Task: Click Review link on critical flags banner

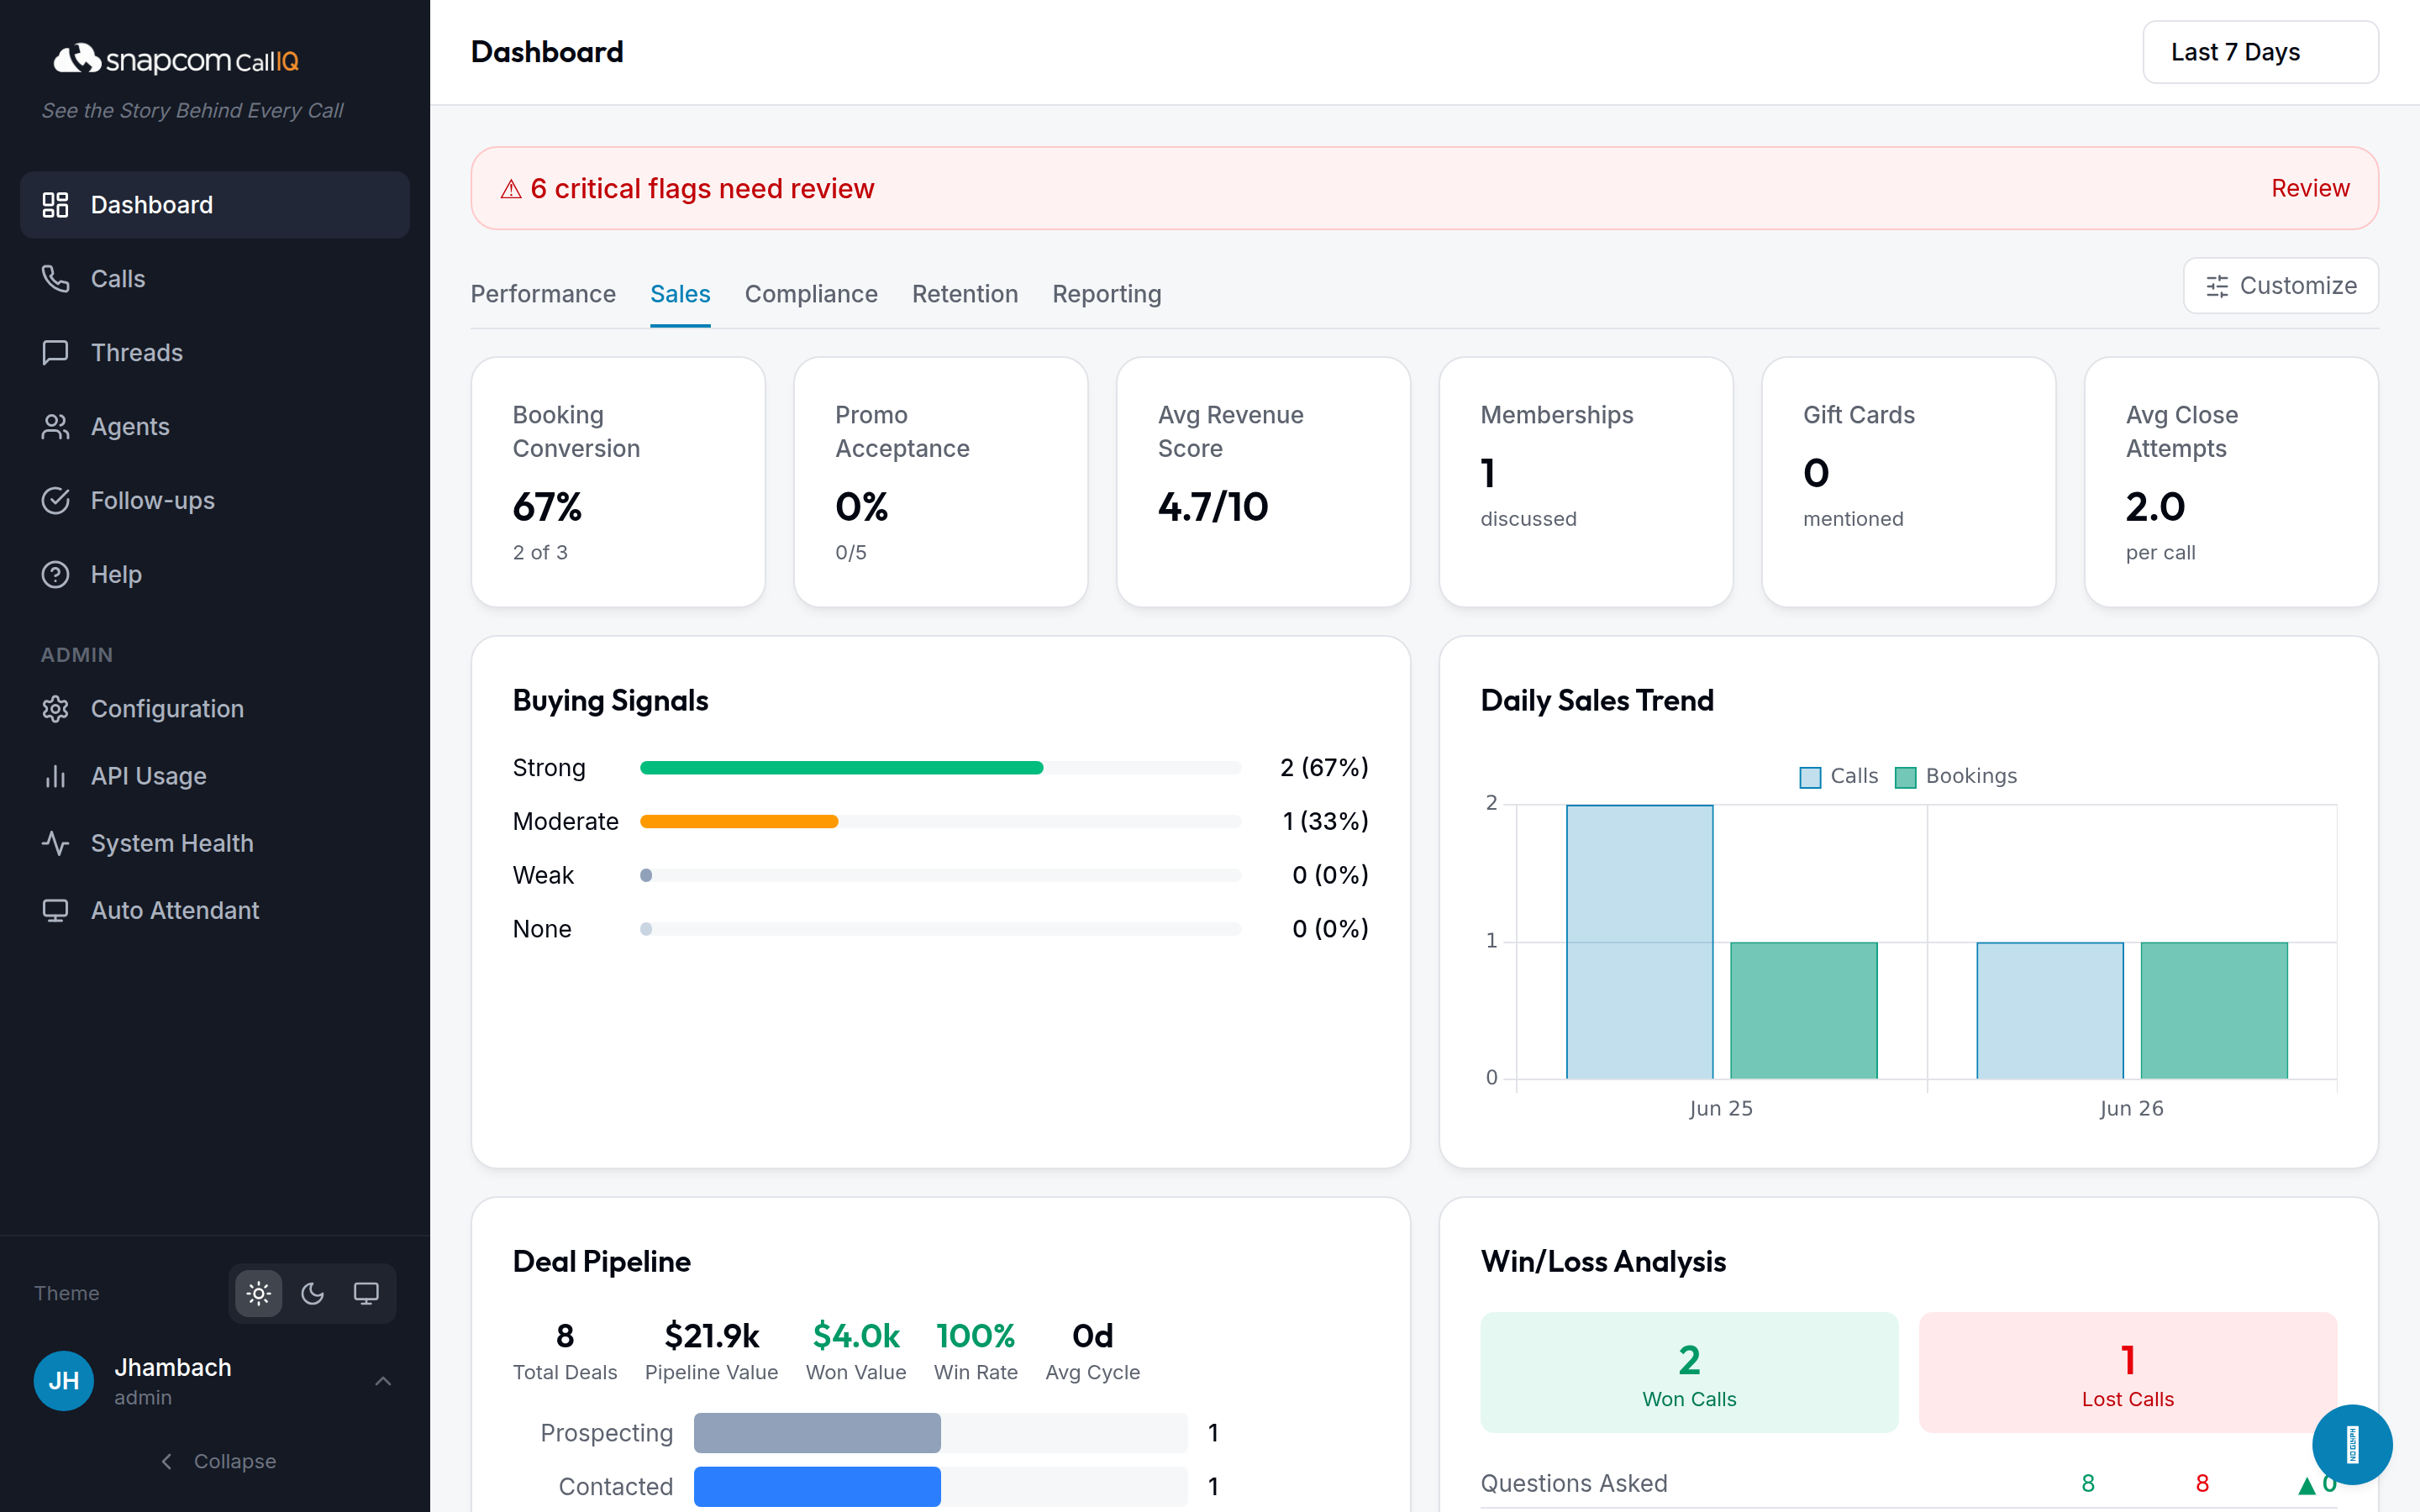Action: [2310, 189]
